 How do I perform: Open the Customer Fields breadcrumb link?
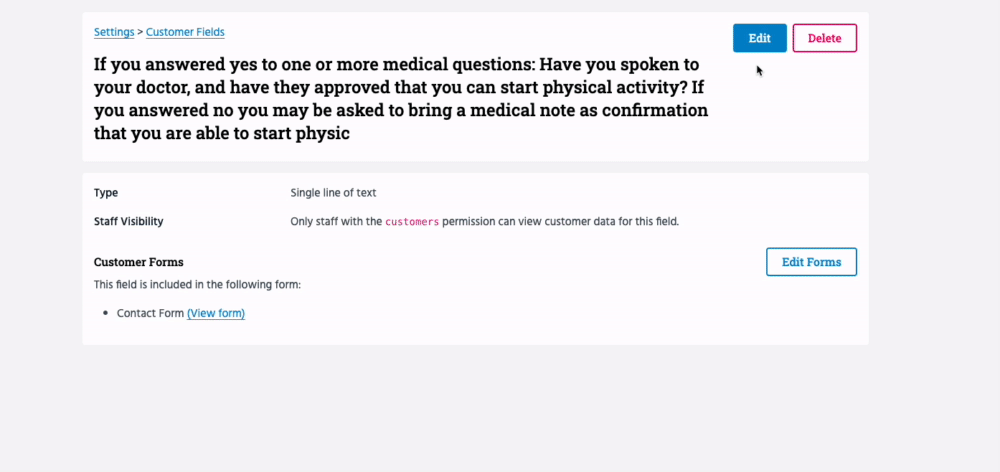[x=185, y=32]
